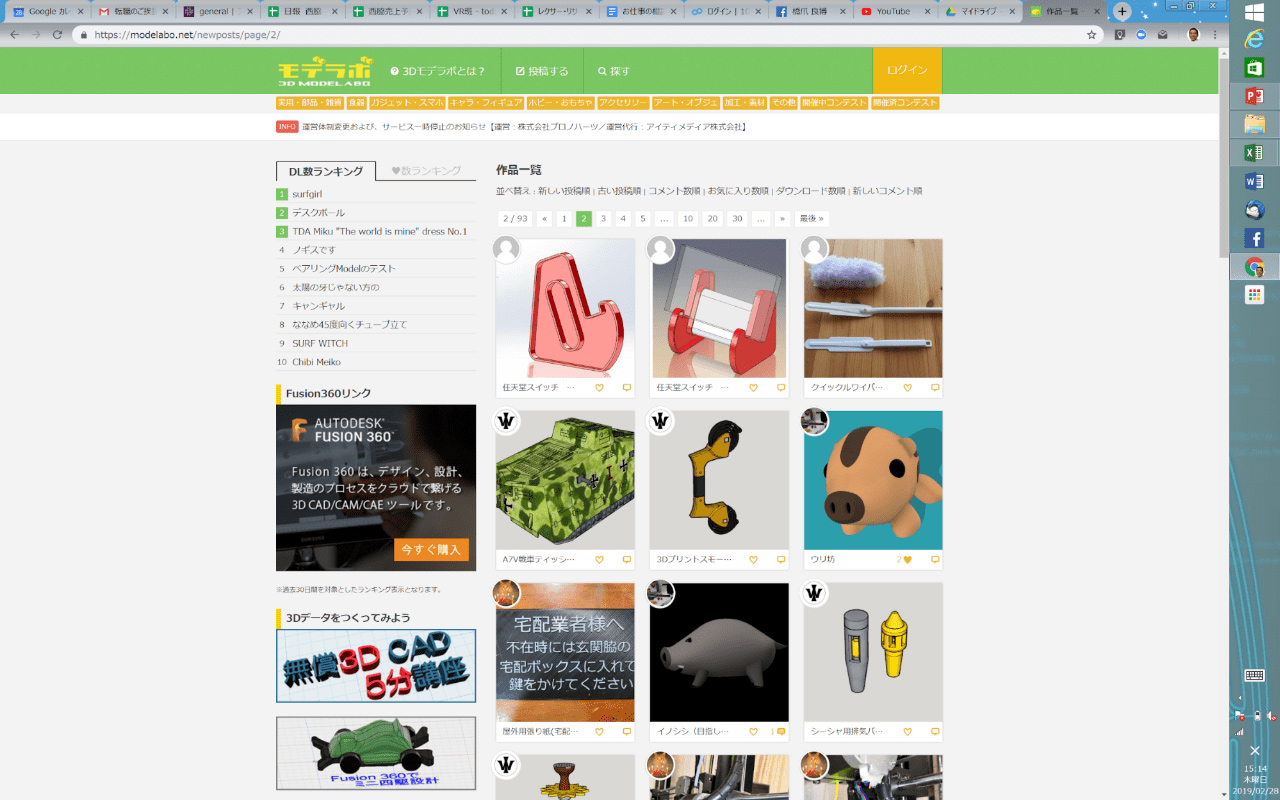Open the gray boar model thumbnail
Screen dimensions: 1280x800
(x=719, y=652)
